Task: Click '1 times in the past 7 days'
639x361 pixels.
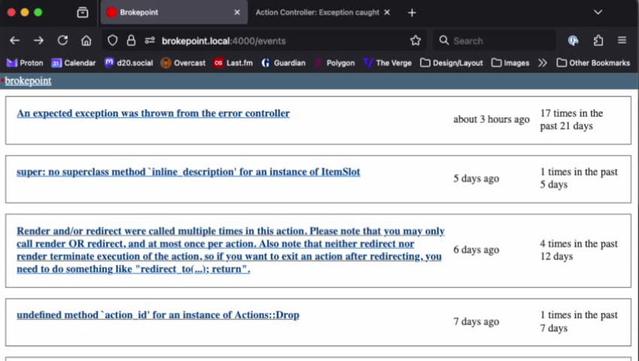Action: tap(579, 321)
